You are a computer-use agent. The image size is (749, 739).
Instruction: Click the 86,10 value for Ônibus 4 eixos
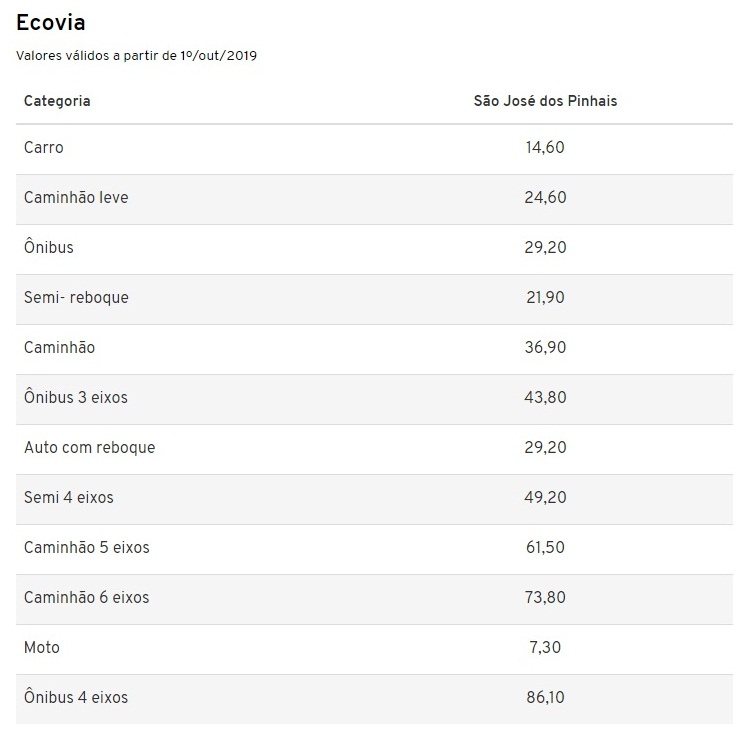click(x=545, y=698)
